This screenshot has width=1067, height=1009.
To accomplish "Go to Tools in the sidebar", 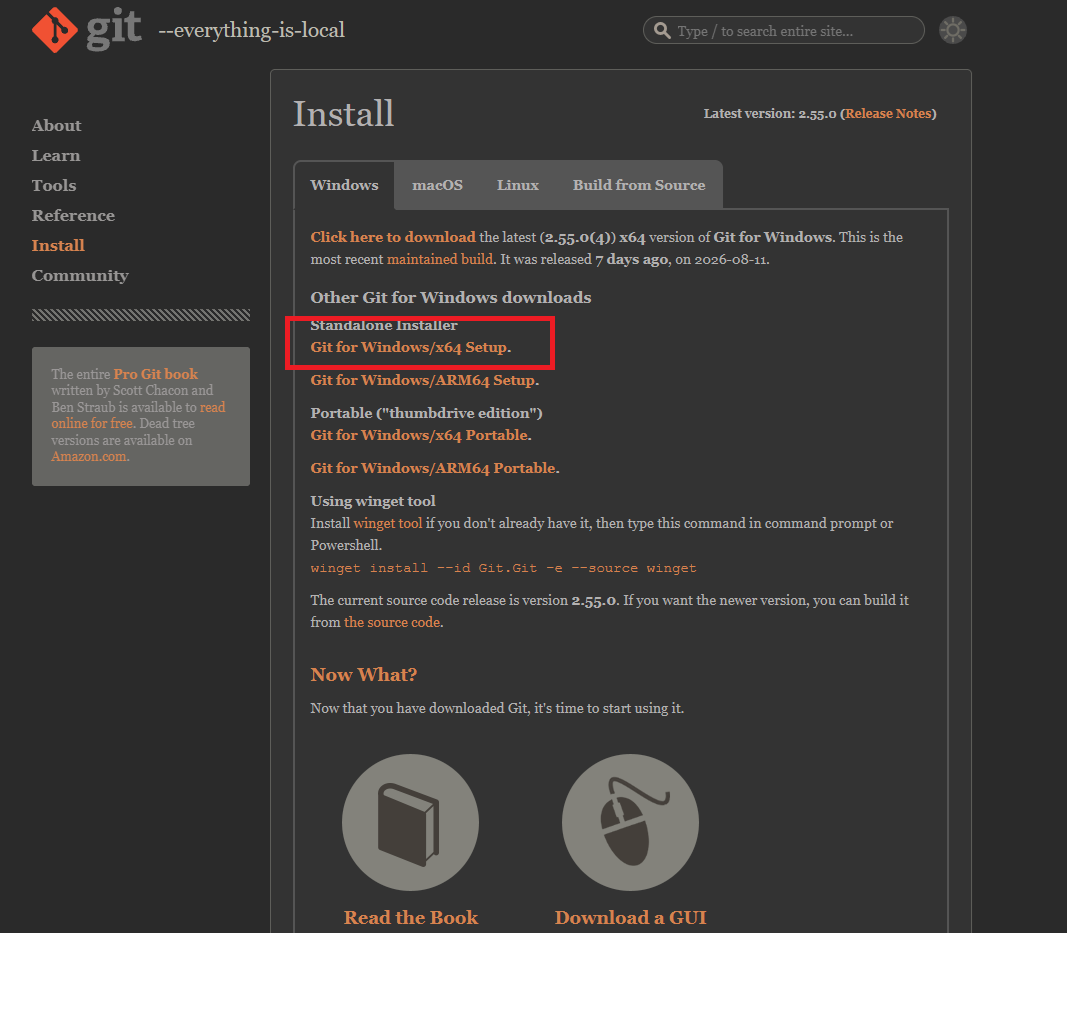I will pyautogui.click(x=54, y=186).
